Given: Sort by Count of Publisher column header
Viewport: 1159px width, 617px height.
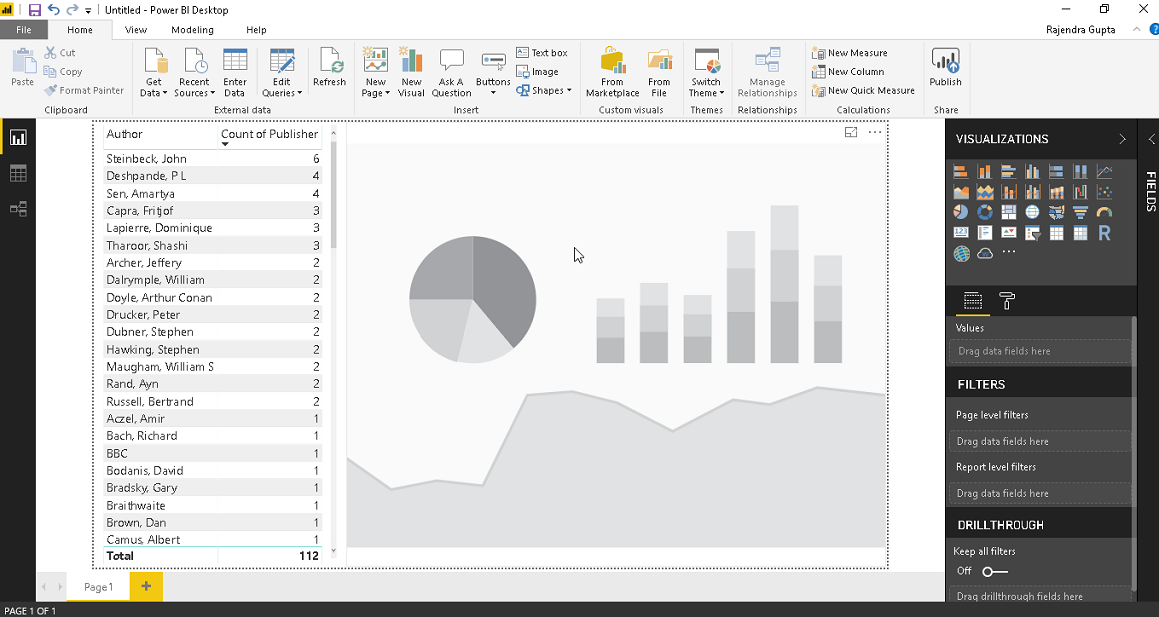Looking at the screenshot, I should [269, 134].
